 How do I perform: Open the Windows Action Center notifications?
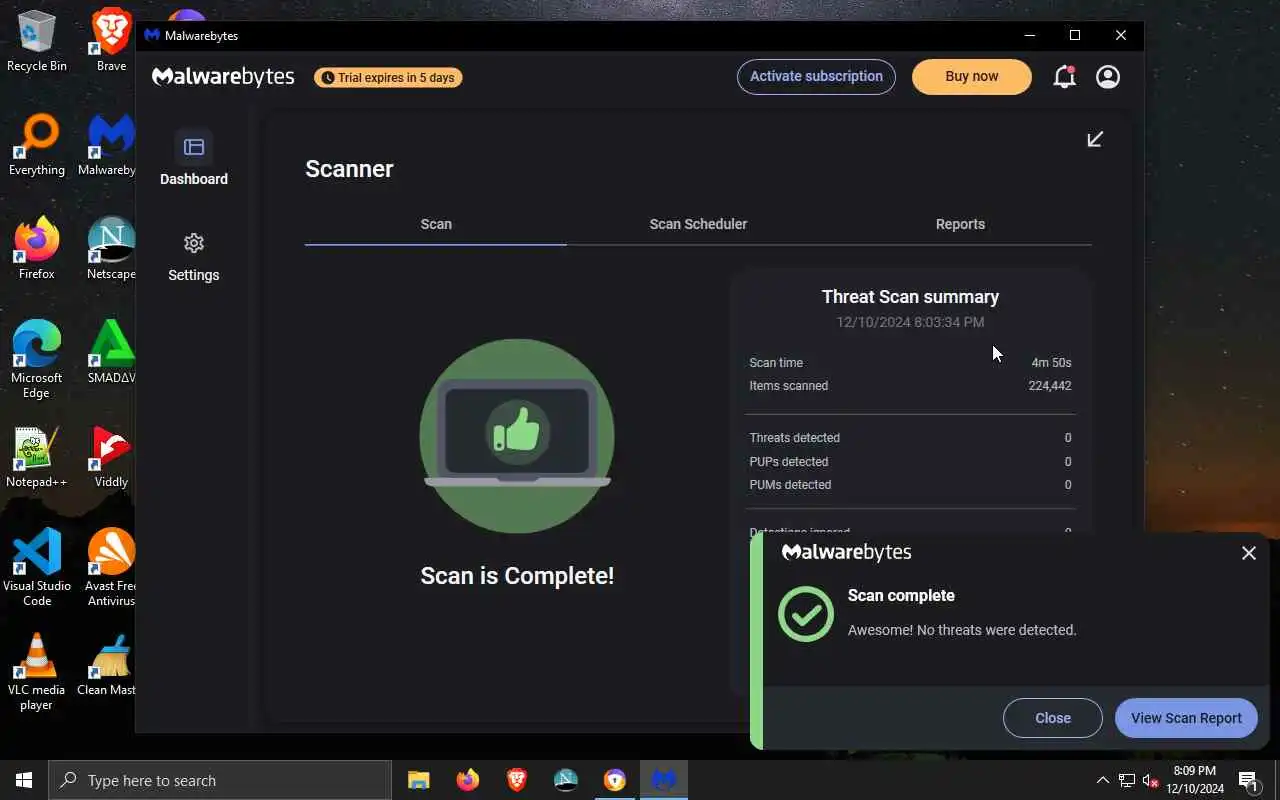[1248, 780]
